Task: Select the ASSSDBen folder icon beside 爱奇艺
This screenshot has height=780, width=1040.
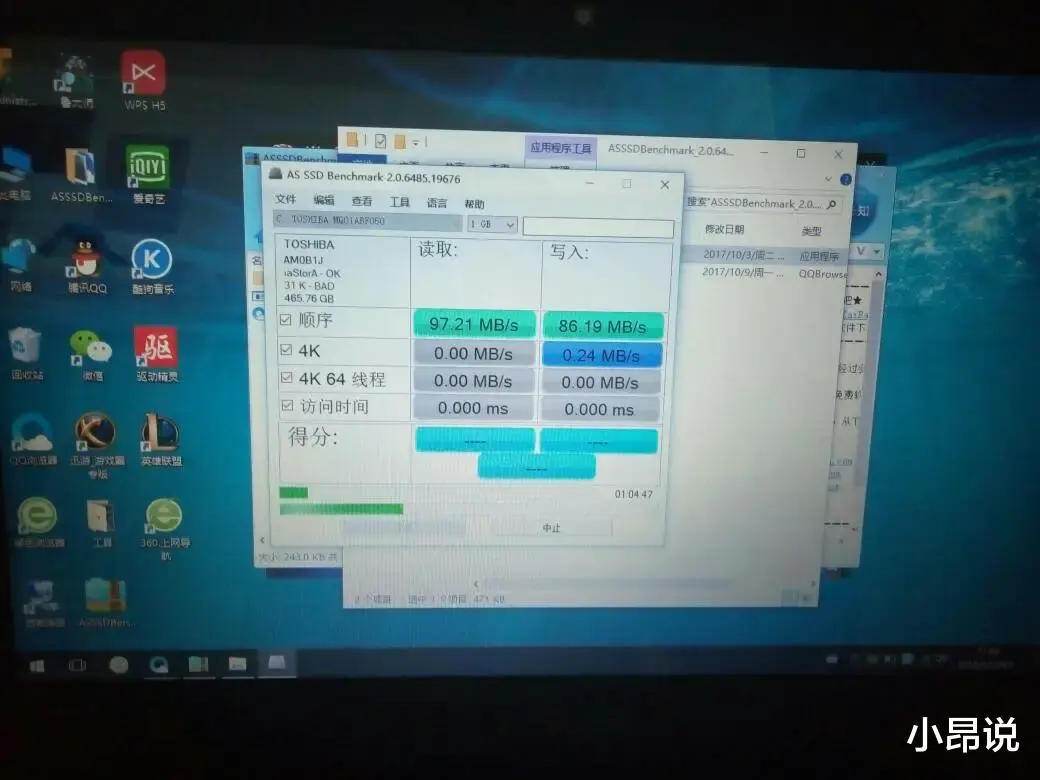Action: 82,174
